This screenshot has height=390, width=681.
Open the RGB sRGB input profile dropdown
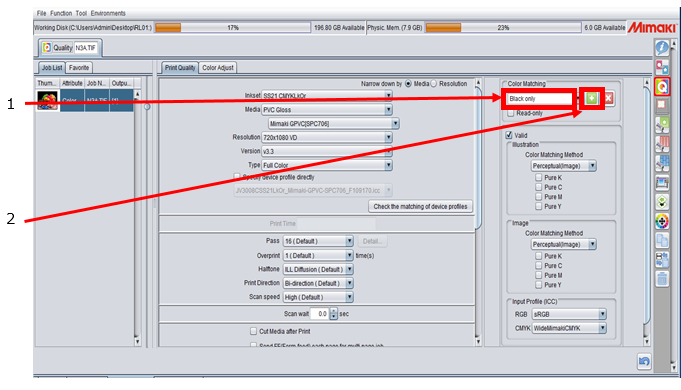coord(569,314)
